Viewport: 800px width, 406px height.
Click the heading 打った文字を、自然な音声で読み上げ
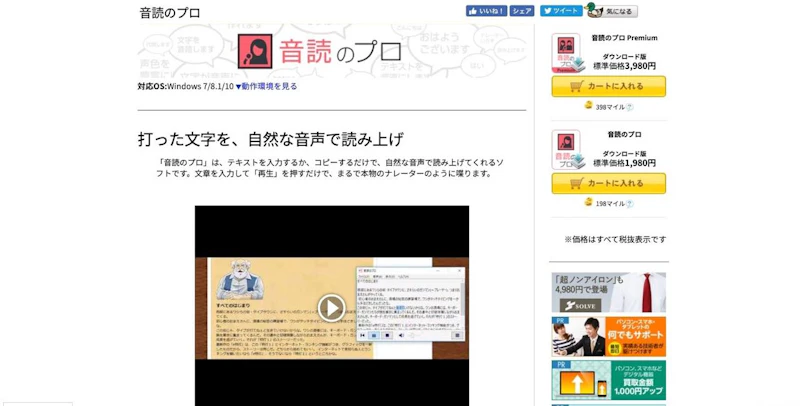pyautogui.click(x=271, y=139)
